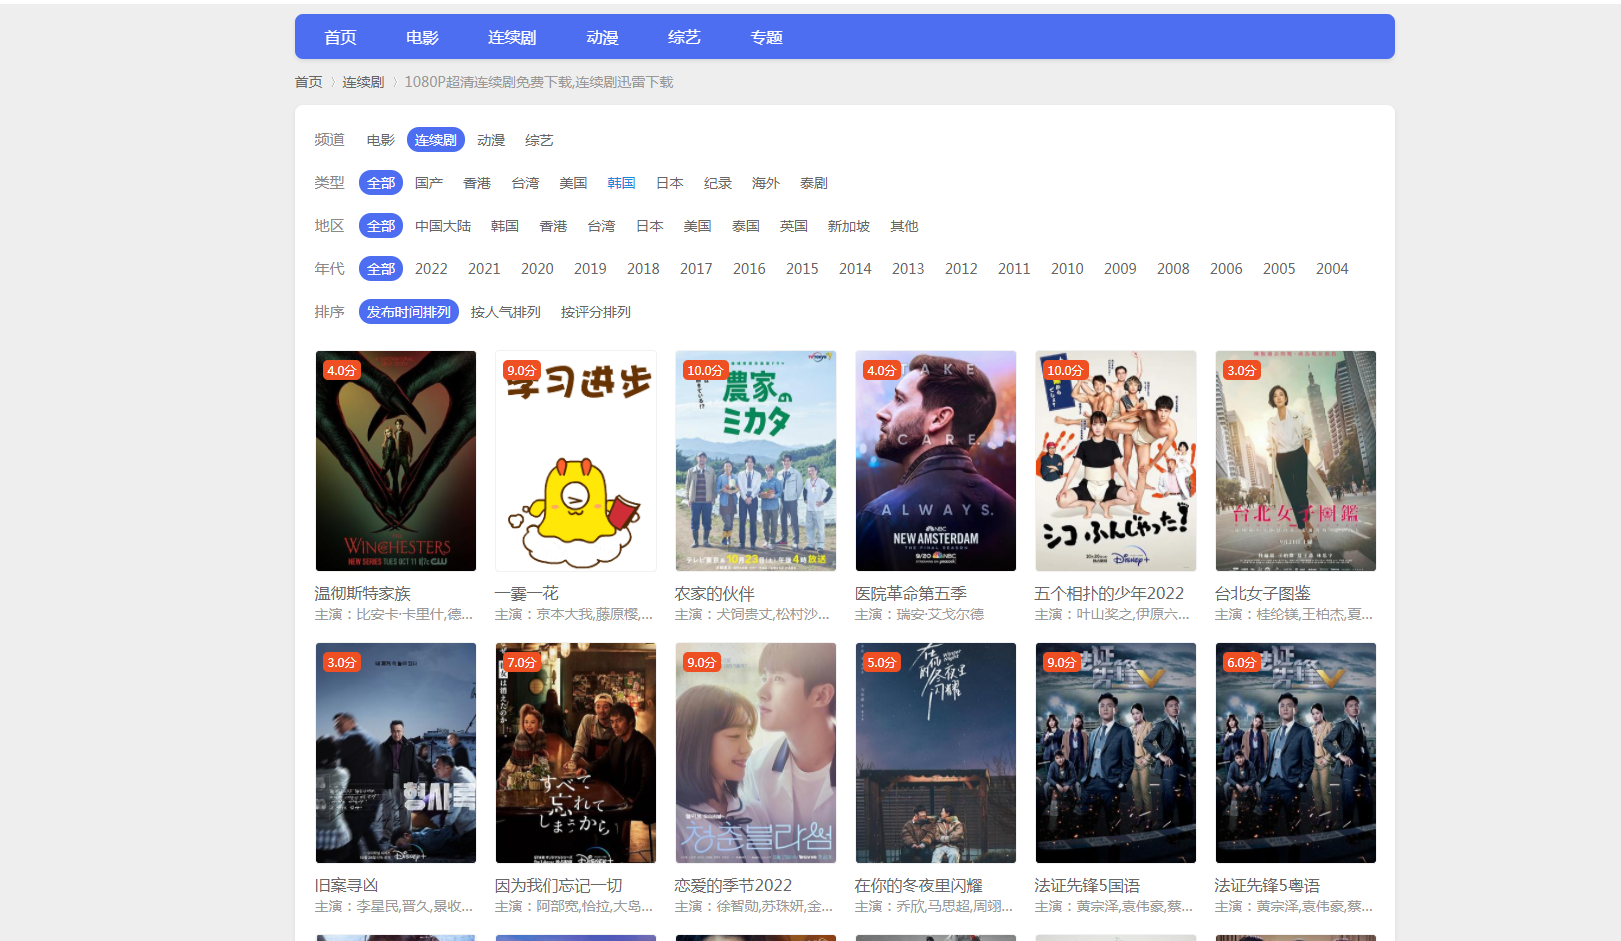Open the 法证先锋5粤语 poster thumbnail
The height and width of the screenshot is (941, 1621).
tap(1296, 753)
